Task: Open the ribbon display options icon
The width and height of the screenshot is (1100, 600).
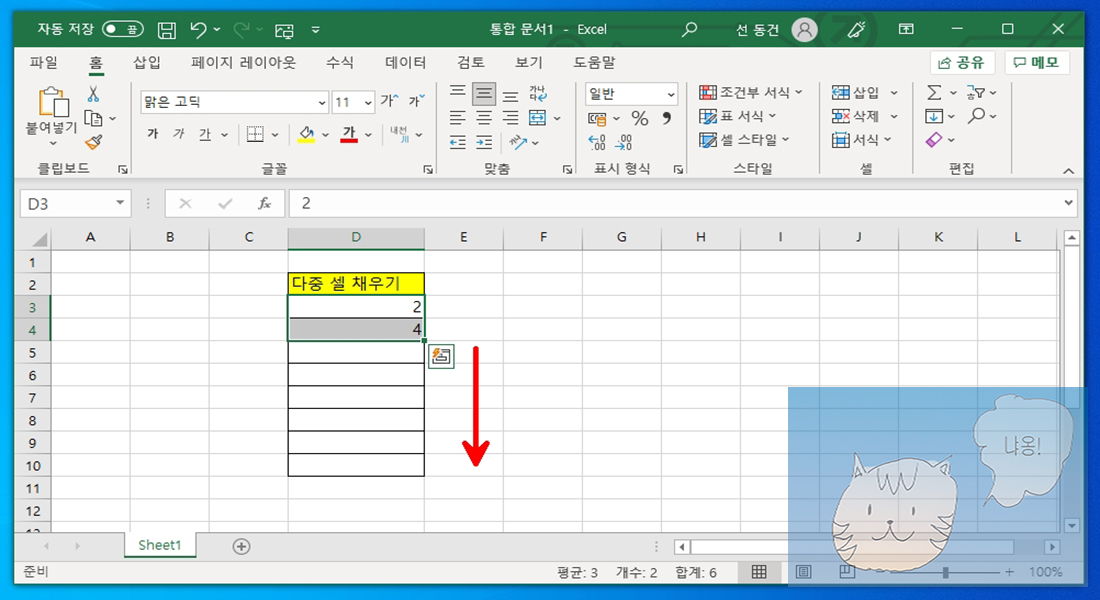Action: [906, 29]
